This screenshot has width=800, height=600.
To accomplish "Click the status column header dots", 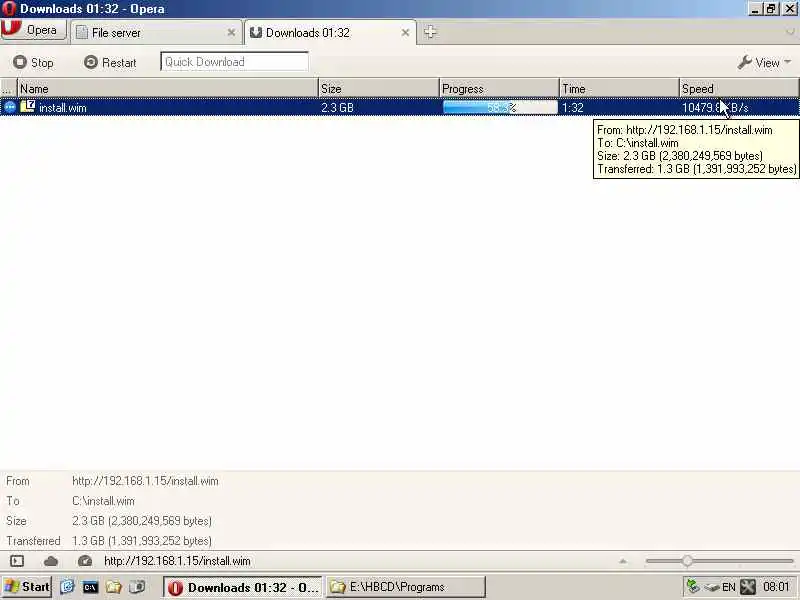I will point(9,88).
